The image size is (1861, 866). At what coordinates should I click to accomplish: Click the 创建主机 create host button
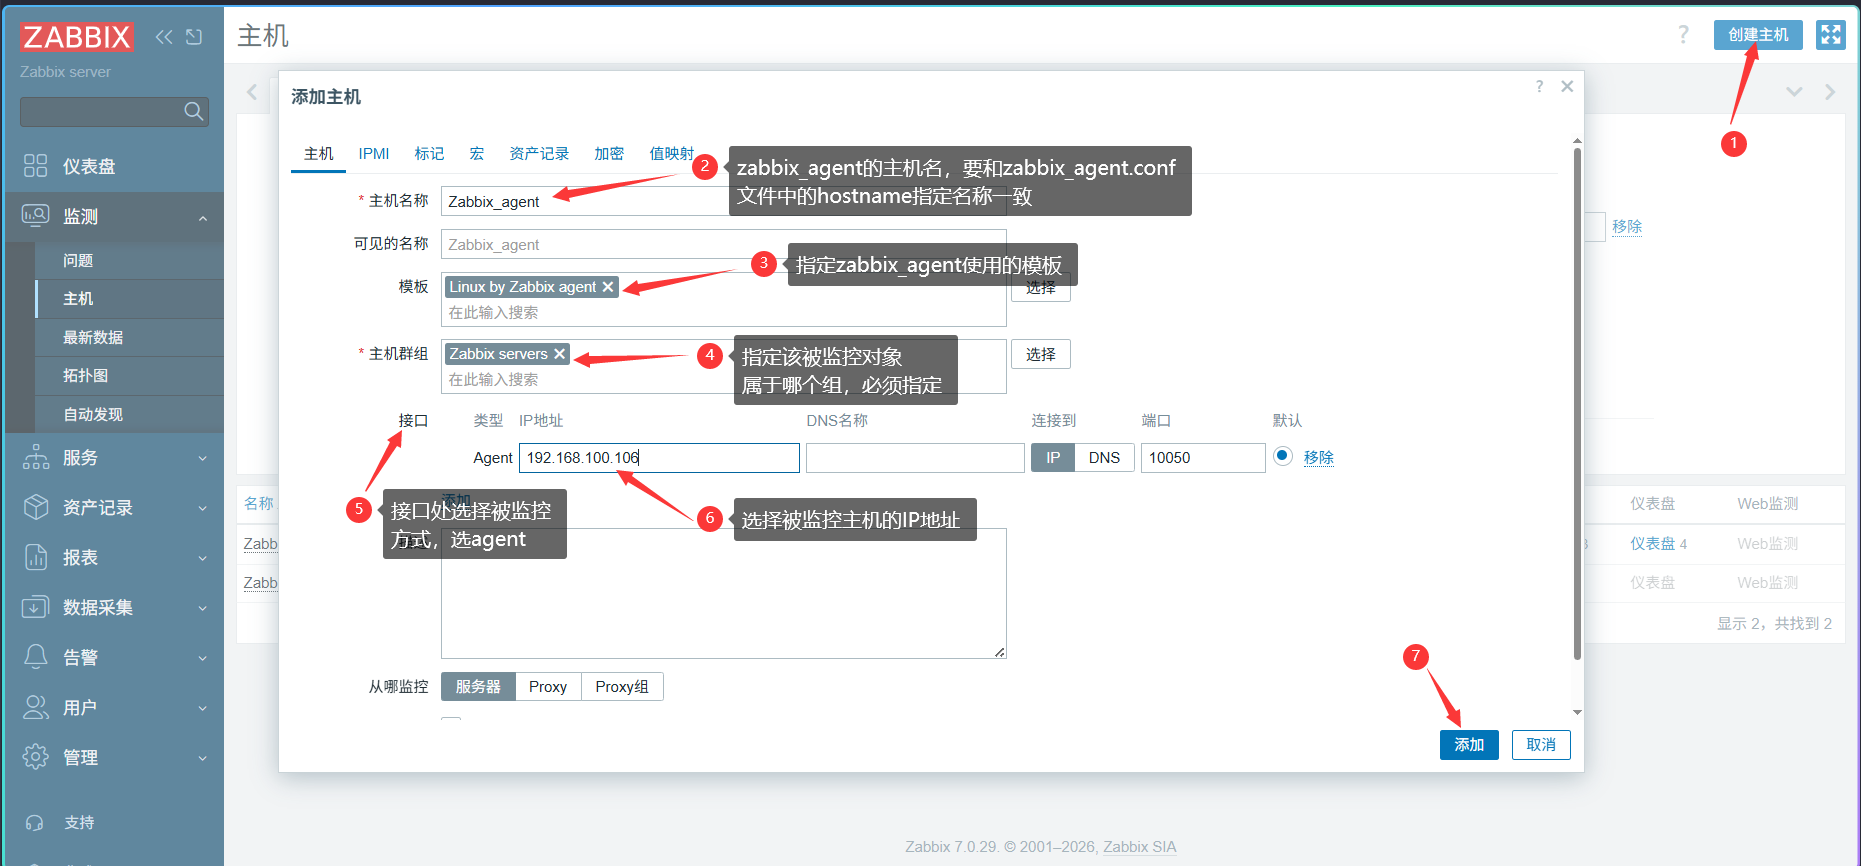[x=1758, y=35]
